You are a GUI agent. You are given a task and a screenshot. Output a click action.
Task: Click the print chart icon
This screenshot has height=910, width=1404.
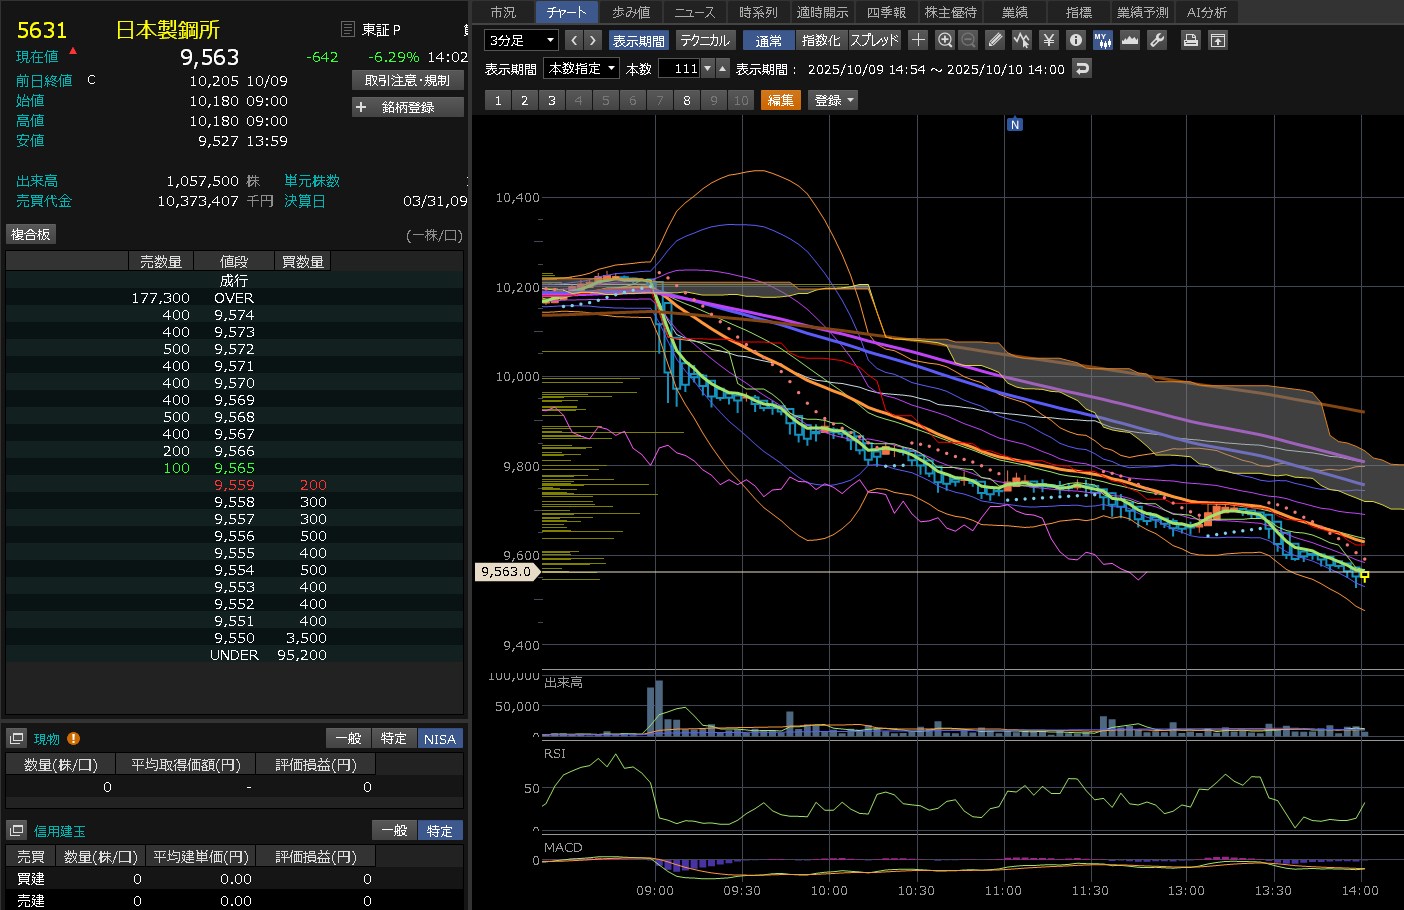point(1190,40)
